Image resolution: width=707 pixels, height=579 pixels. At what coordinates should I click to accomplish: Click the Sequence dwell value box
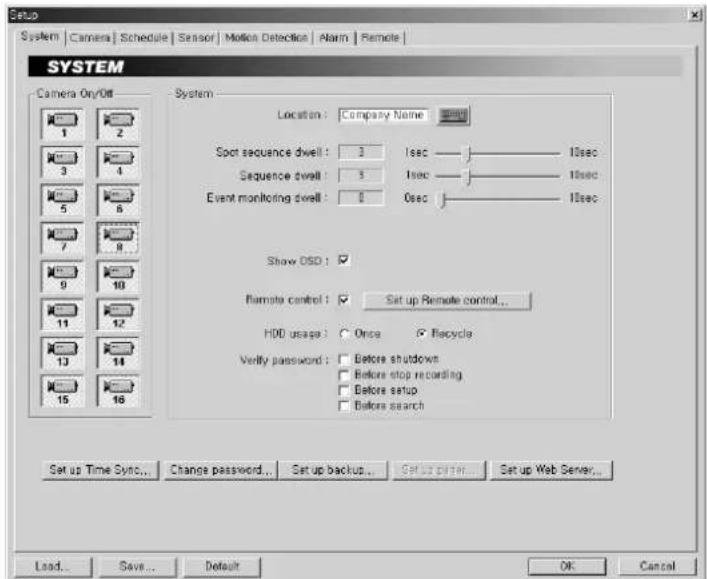pos(361,175)
